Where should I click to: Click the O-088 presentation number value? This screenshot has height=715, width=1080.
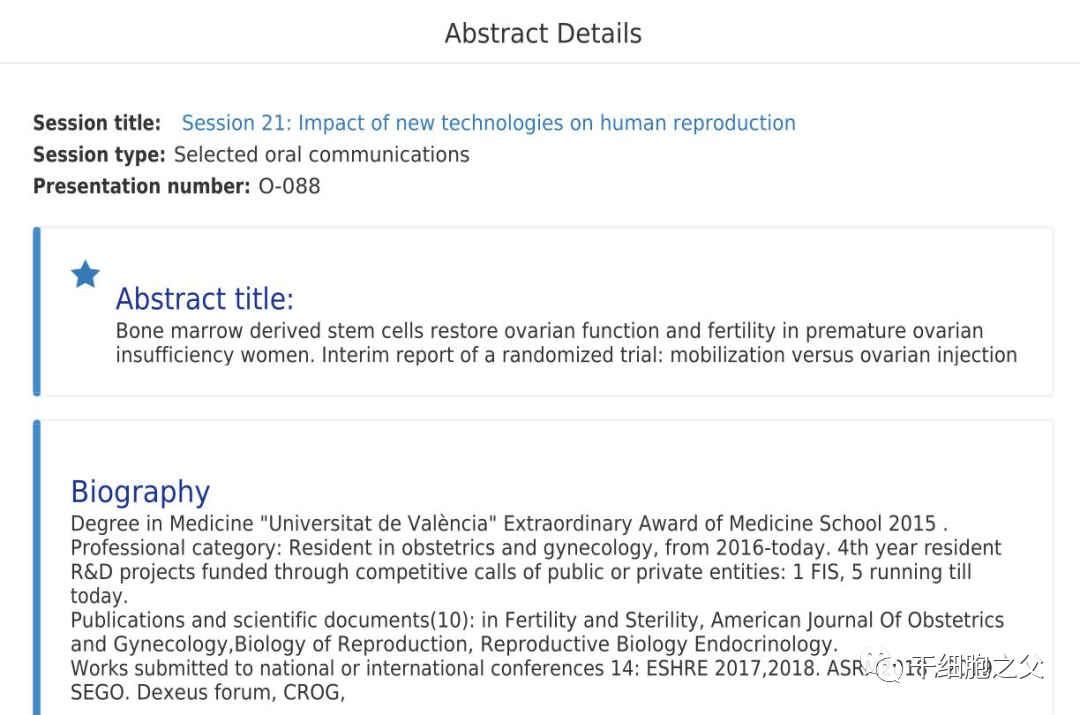tap(289, 186)
